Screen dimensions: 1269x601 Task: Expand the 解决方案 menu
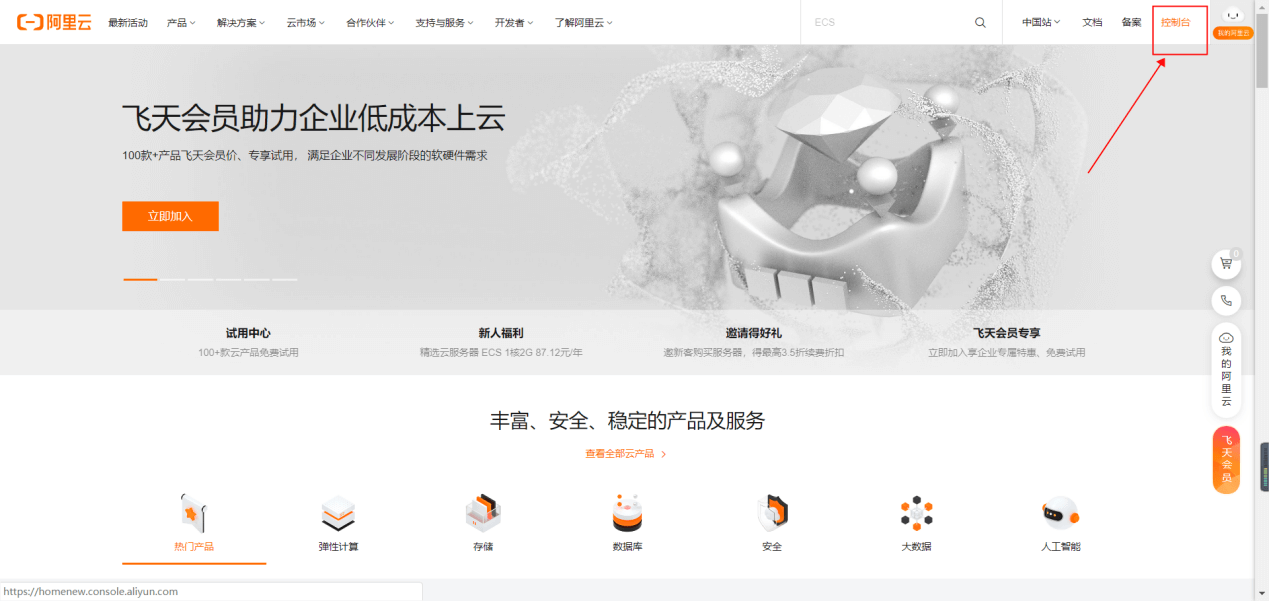[241, 22]
